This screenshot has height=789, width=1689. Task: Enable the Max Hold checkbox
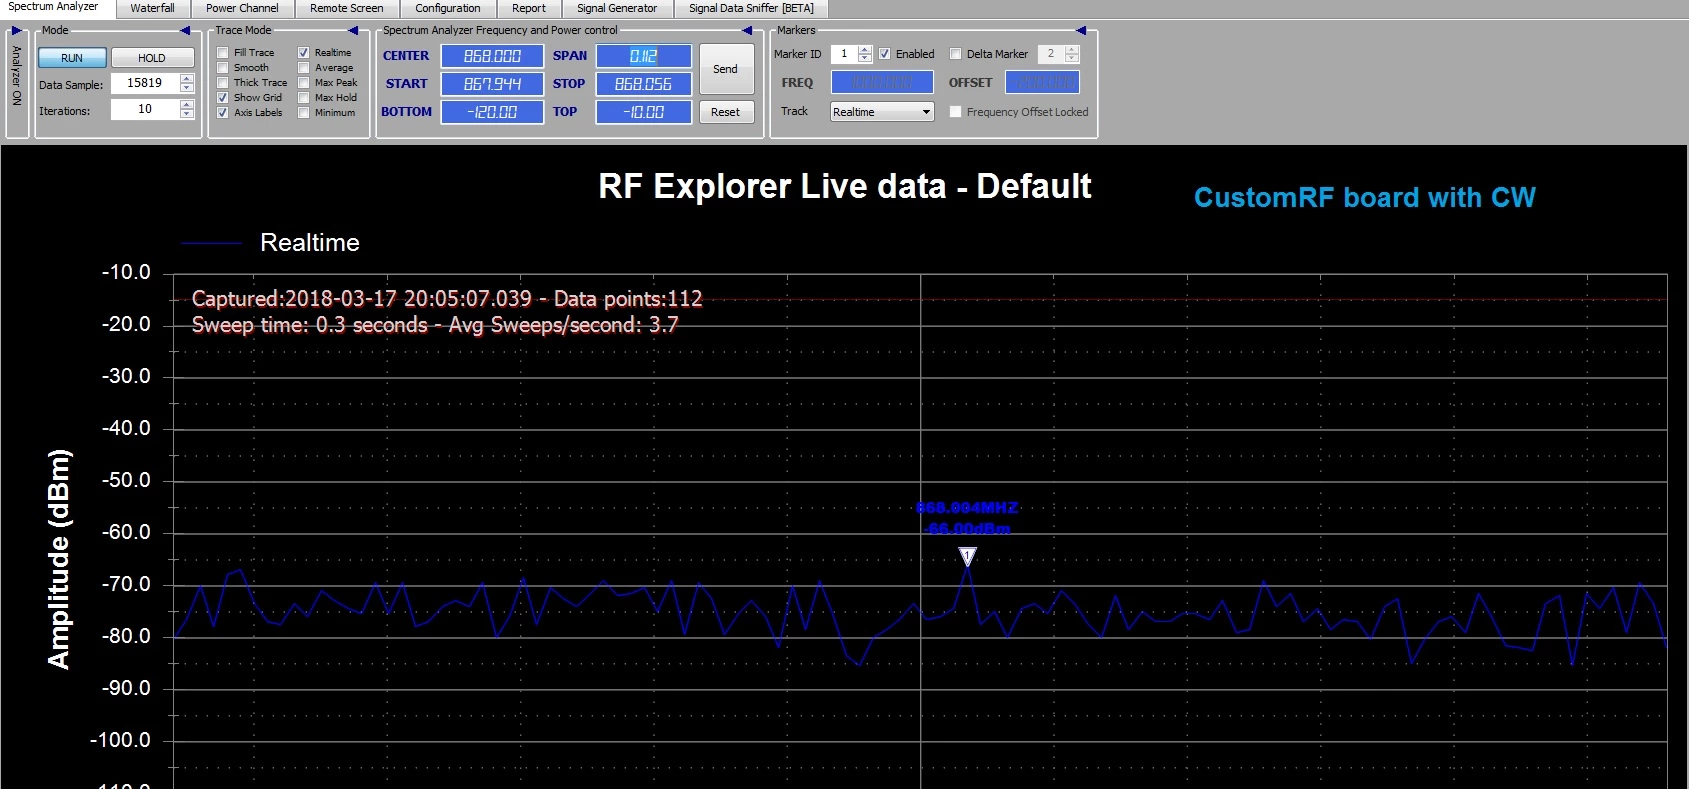303,98
